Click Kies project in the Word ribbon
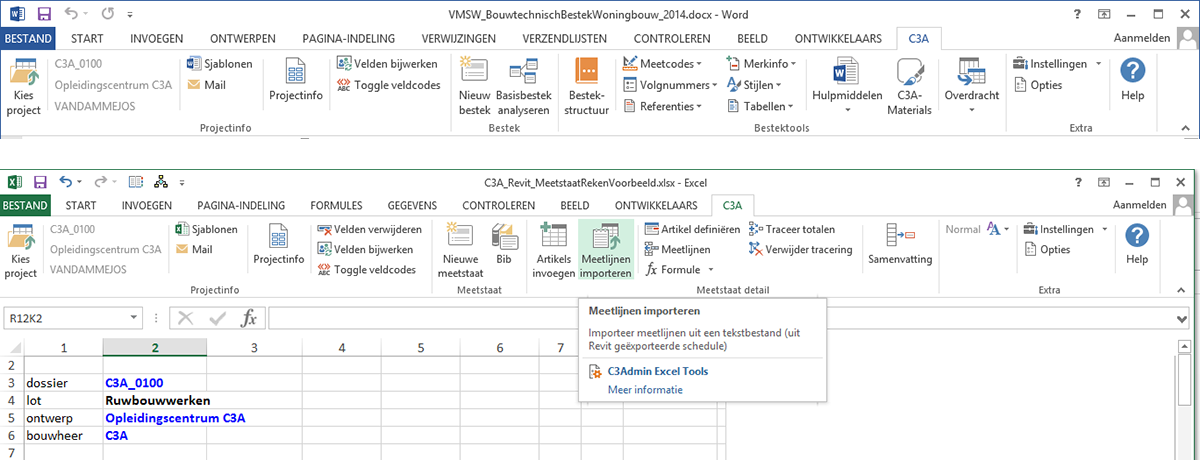1200x460 pixels. 23,87
